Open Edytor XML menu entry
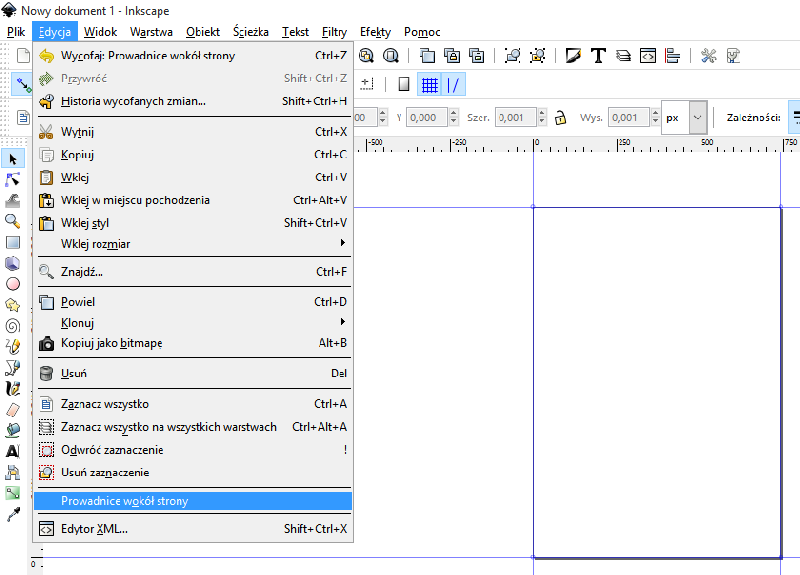Viewport: 800px width, 575px height. pyautogui.click(x=193, y=529)
